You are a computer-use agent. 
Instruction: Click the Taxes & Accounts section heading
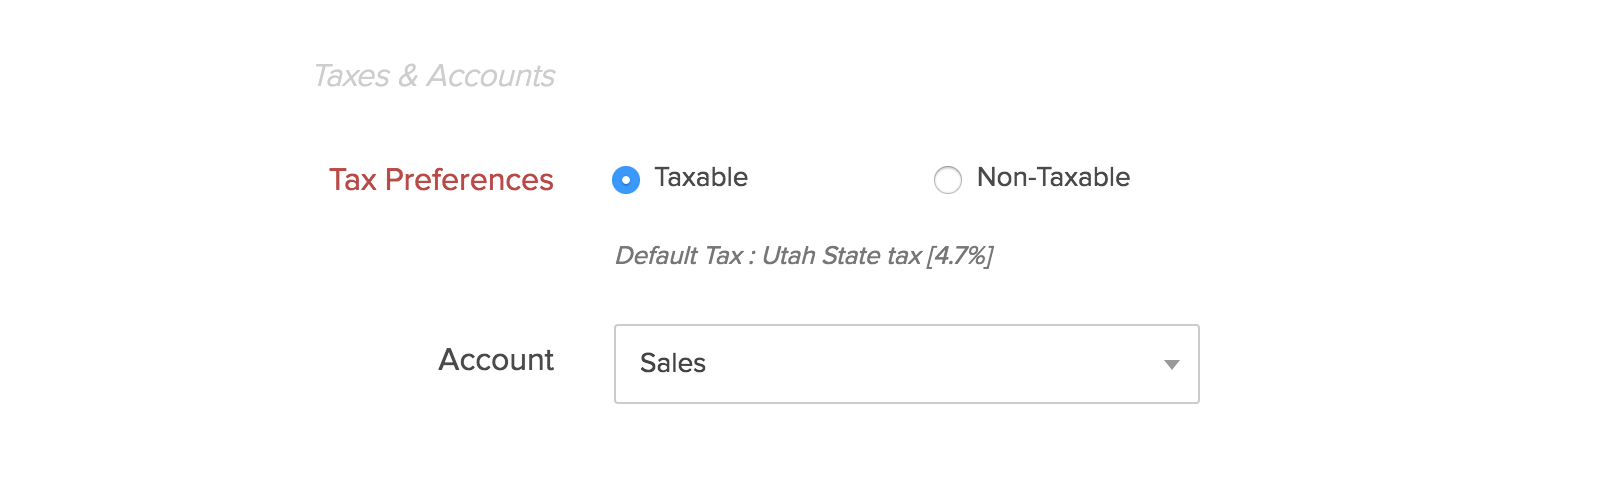434,76
